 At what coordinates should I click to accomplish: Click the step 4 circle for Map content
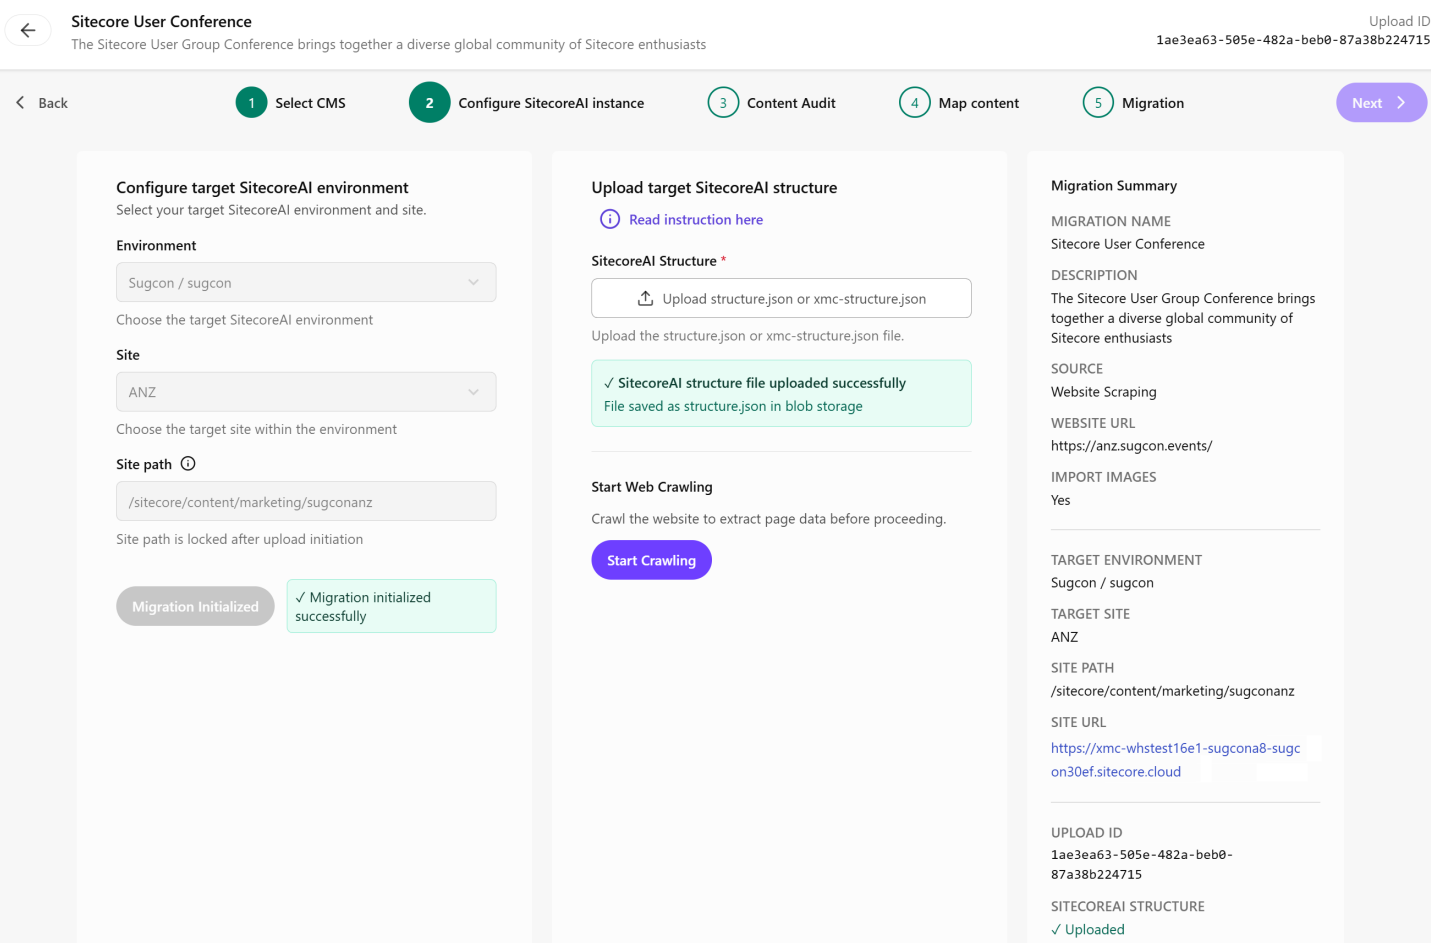click(x=915, y=102)
